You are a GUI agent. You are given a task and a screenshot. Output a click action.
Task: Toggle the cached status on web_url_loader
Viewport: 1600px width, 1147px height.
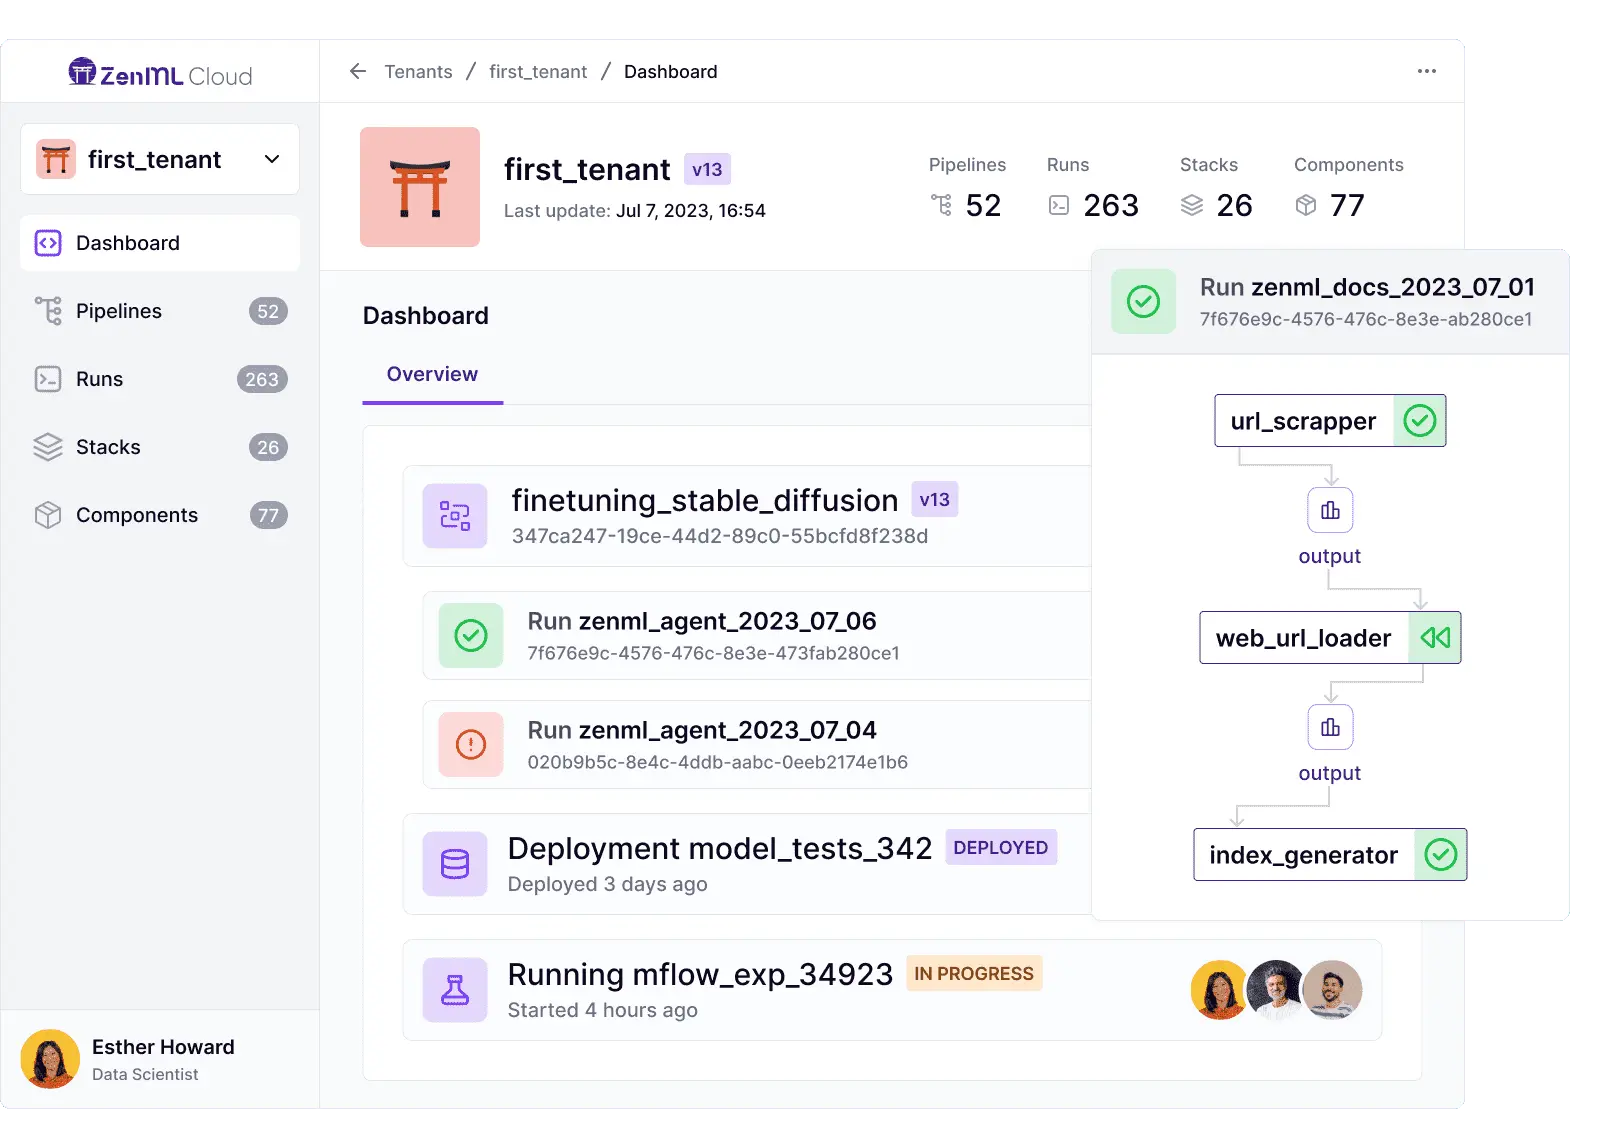coord(1435,637)
